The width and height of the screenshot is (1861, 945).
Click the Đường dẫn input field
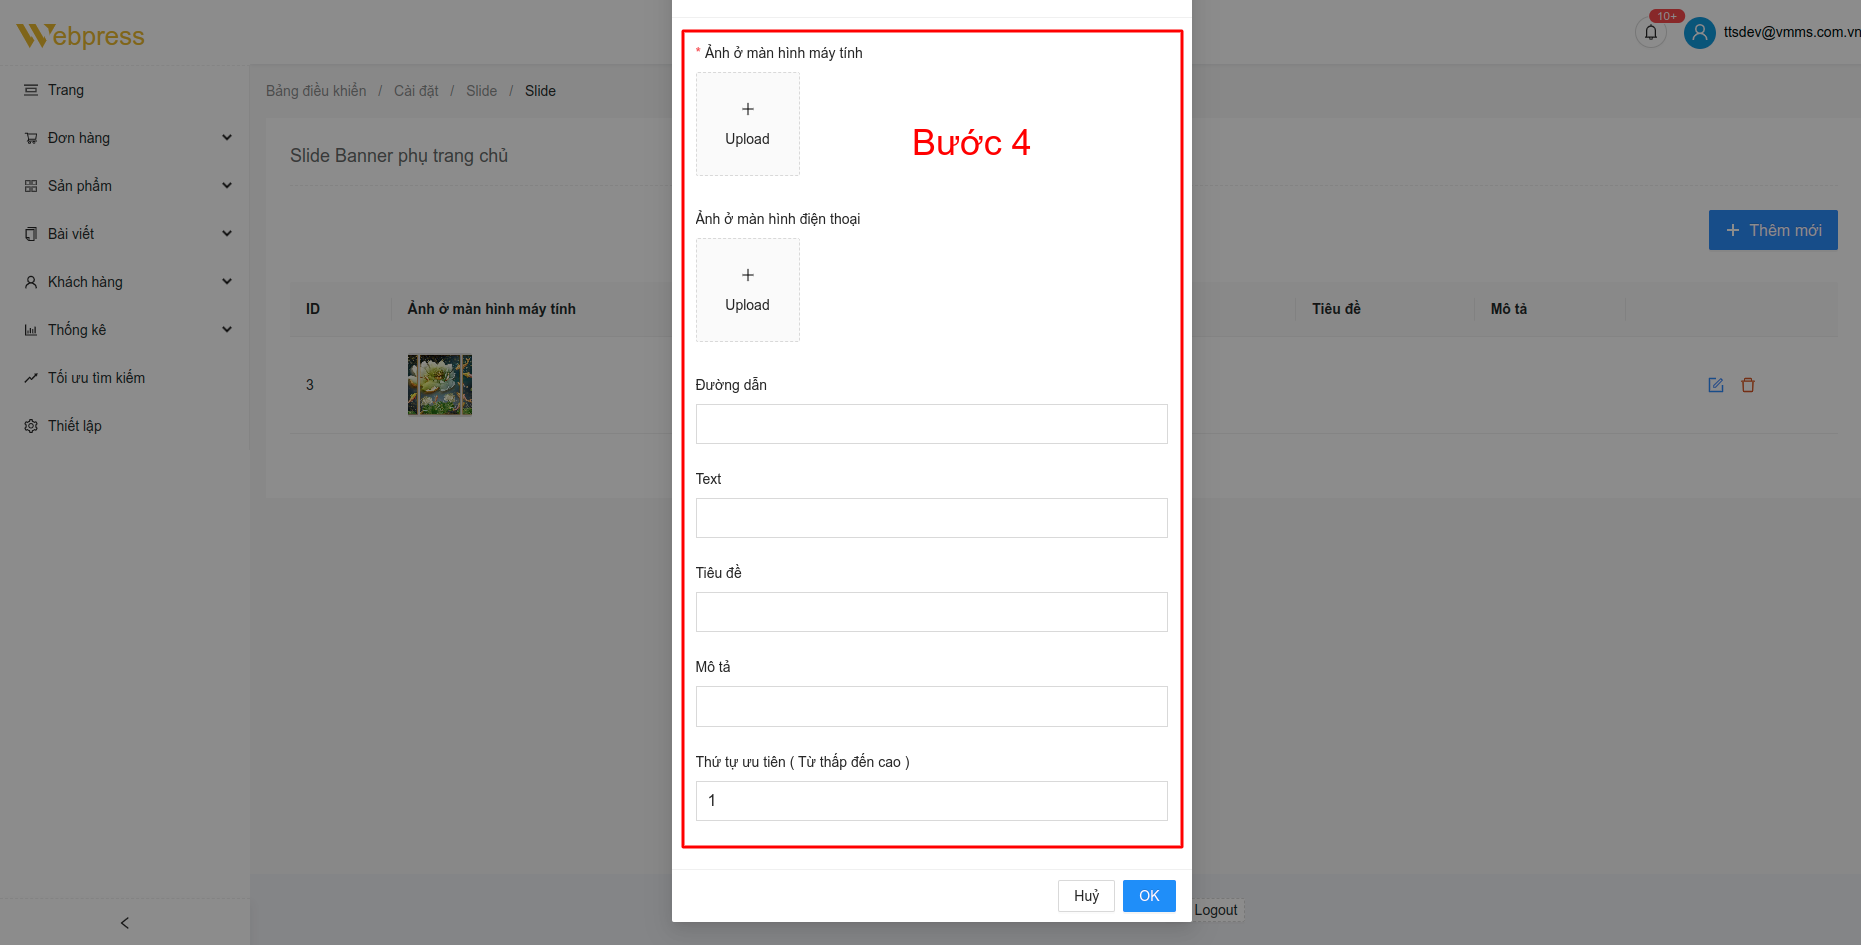931,424
